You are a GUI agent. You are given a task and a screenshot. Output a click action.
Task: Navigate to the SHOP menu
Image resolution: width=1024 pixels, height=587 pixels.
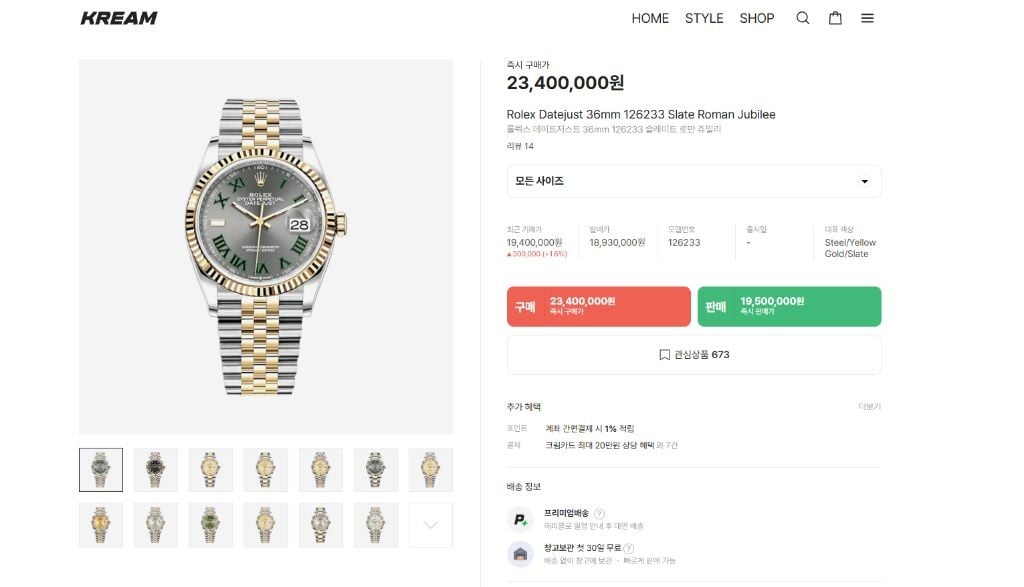[757, 18]
